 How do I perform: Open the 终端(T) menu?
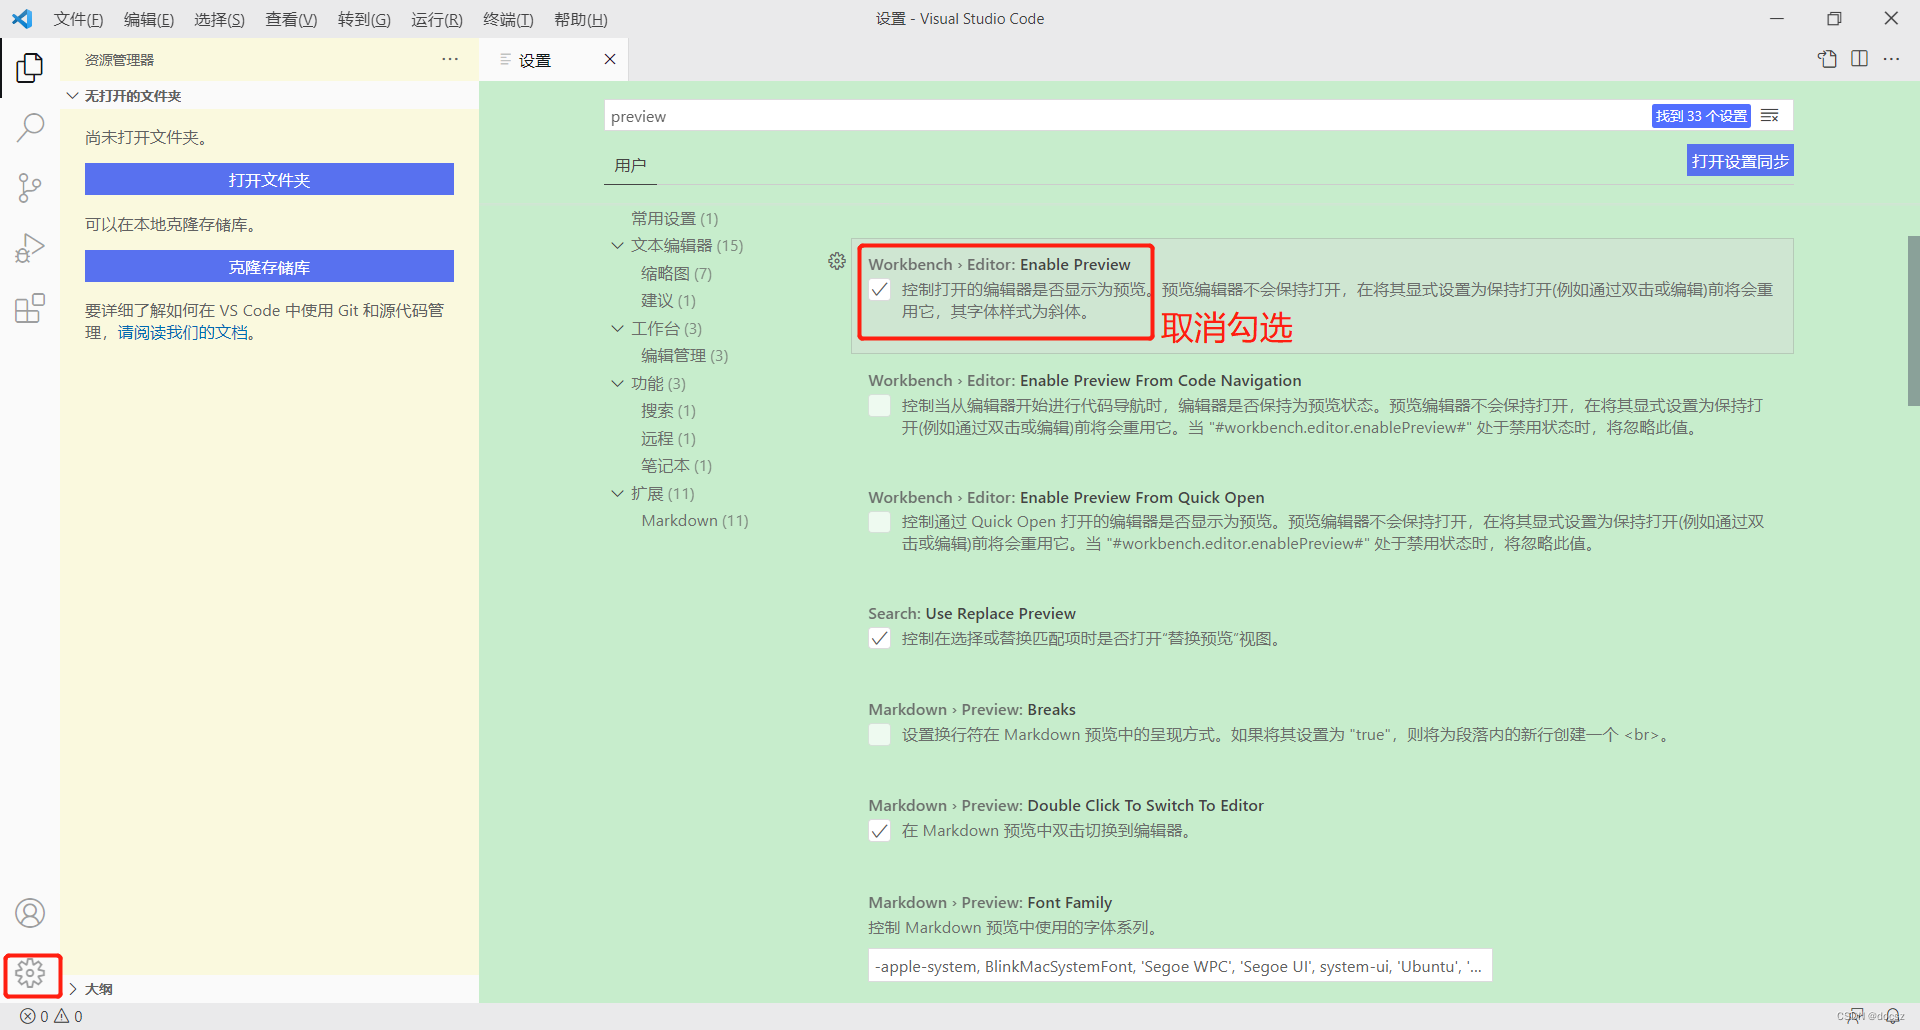click(x=508, y=19)
